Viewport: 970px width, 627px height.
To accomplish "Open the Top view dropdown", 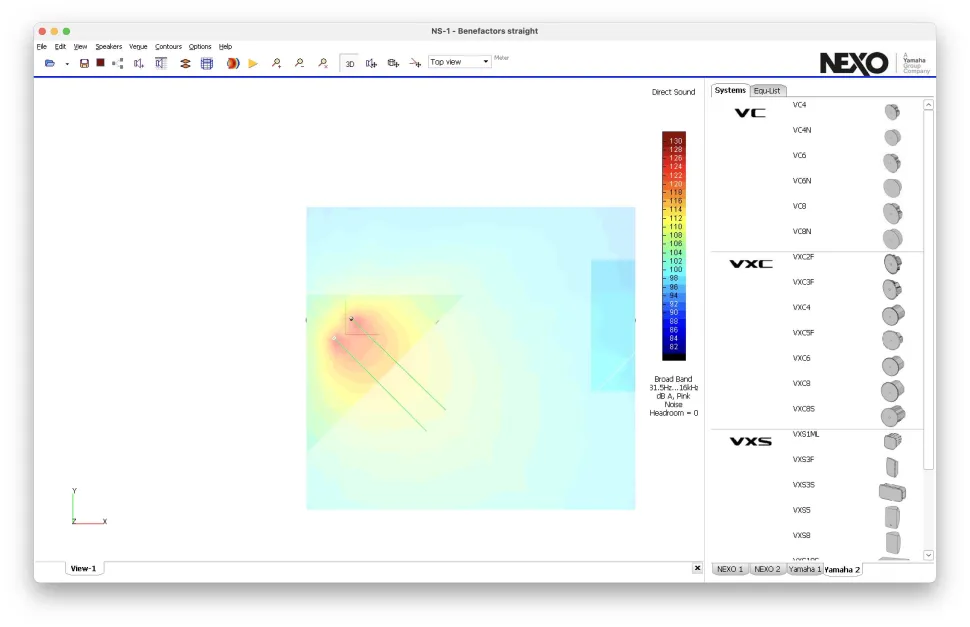I will tap(459, 62).
